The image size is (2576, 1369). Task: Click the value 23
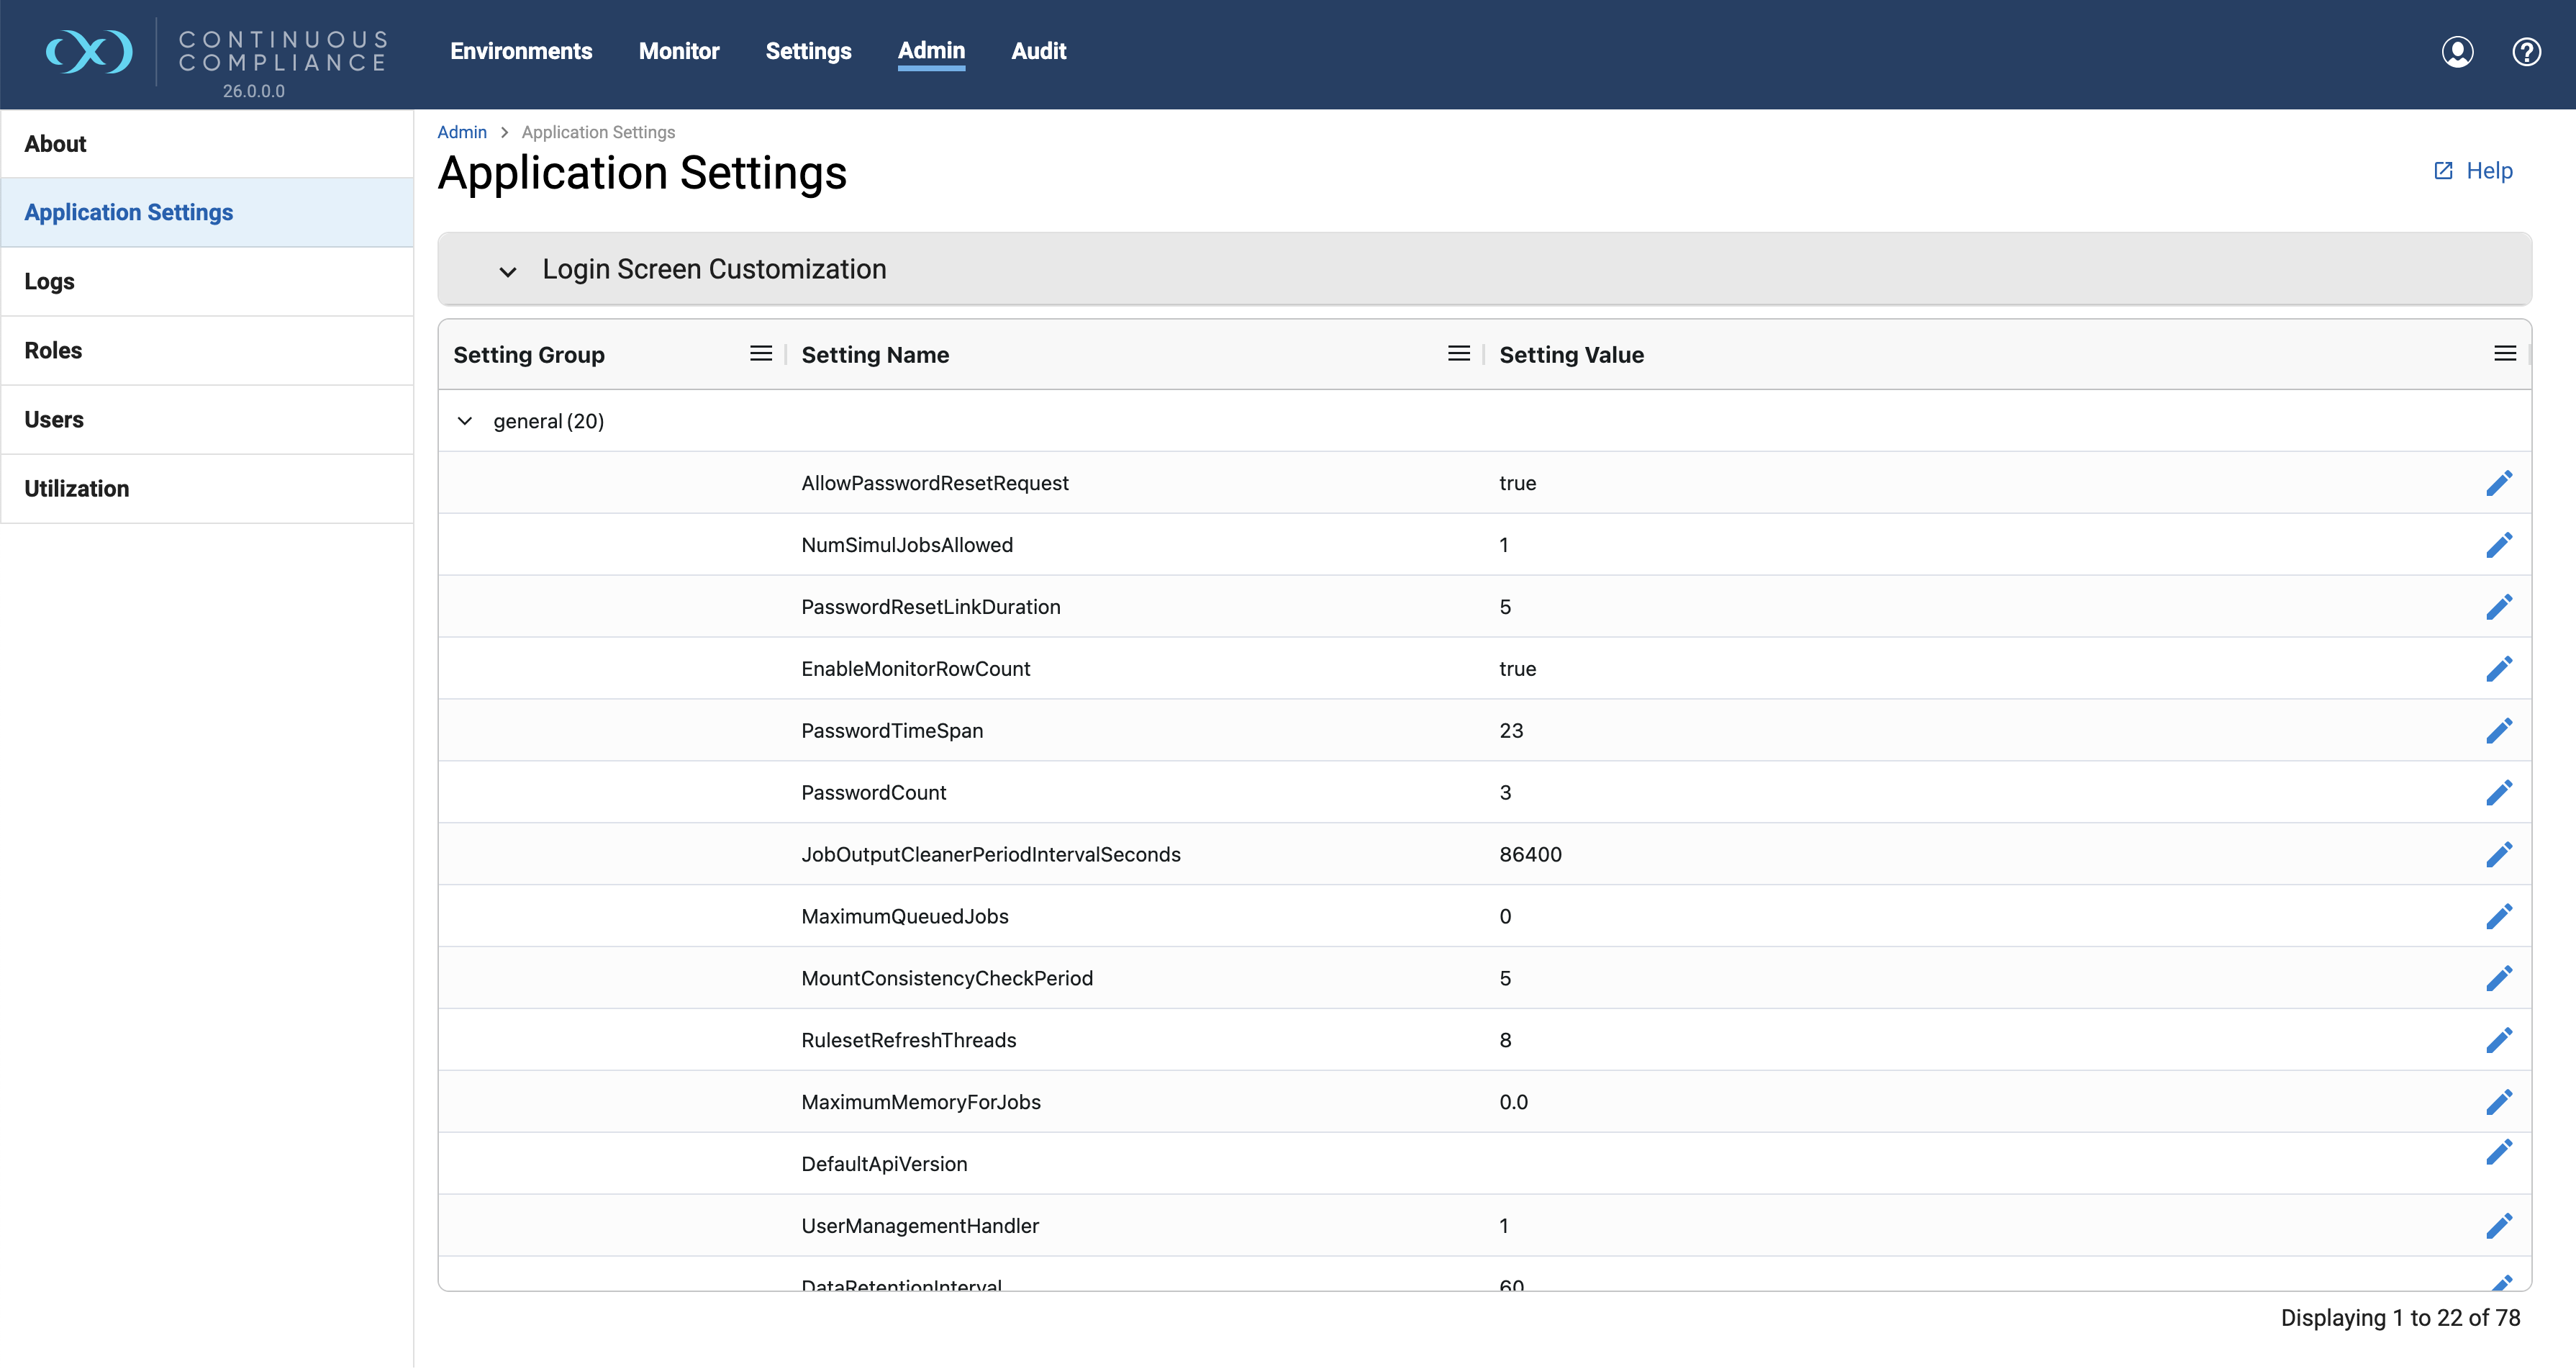1511,731
